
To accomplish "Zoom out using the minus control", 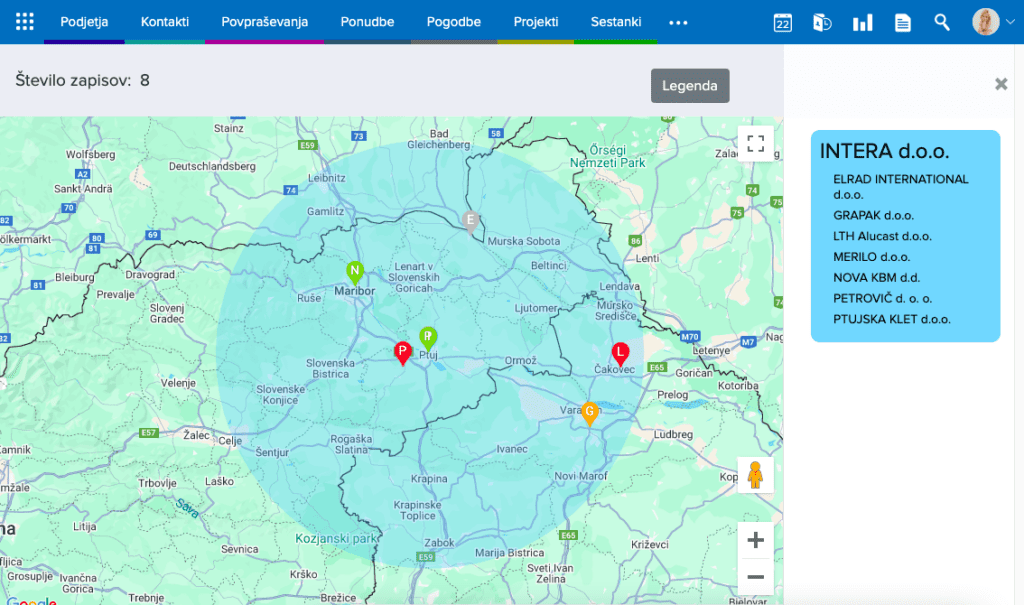I will point(755,577).
